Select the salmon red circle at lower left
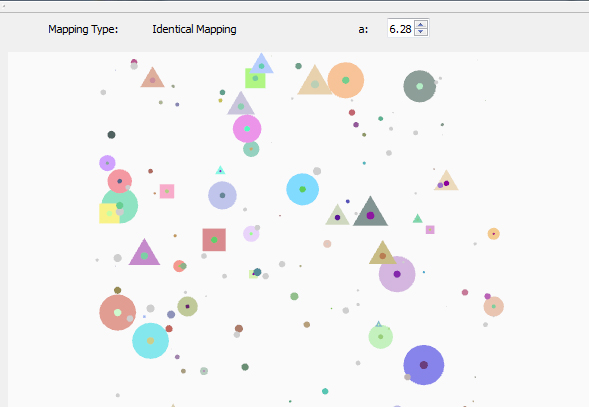 coord(118,313)
